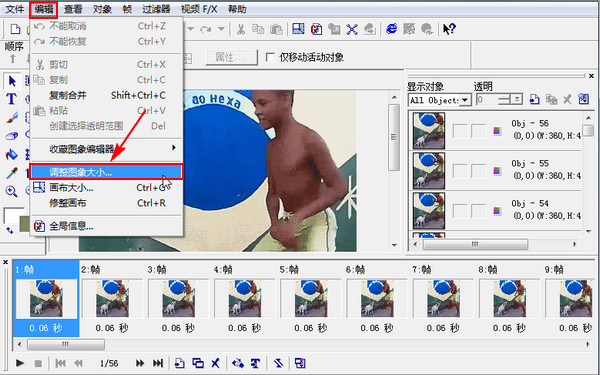Click the 属性... button

231,57
